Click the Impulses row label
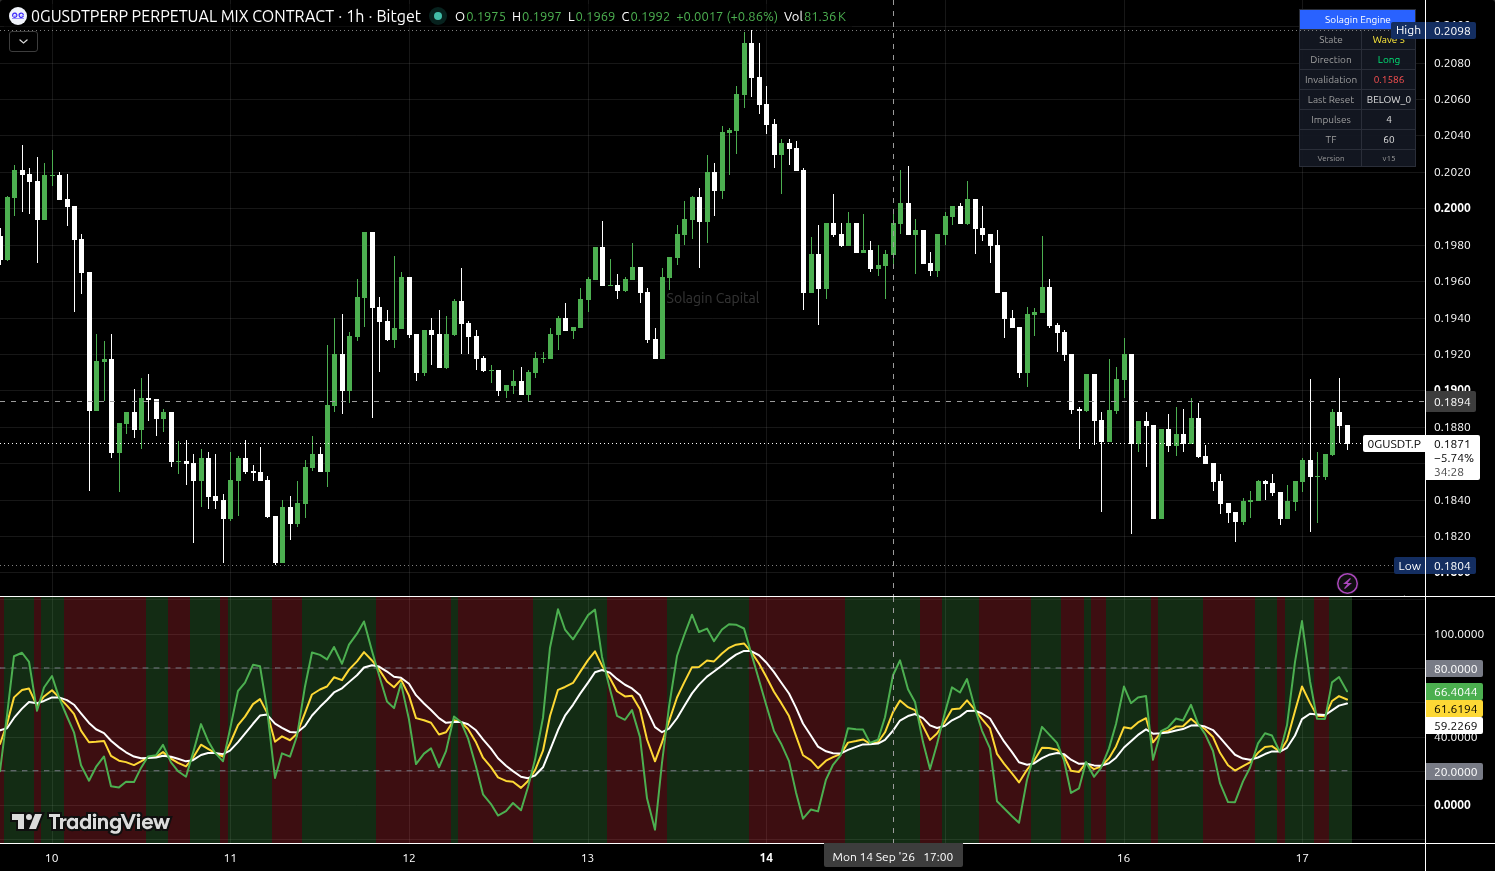 tap(1330, 120)
